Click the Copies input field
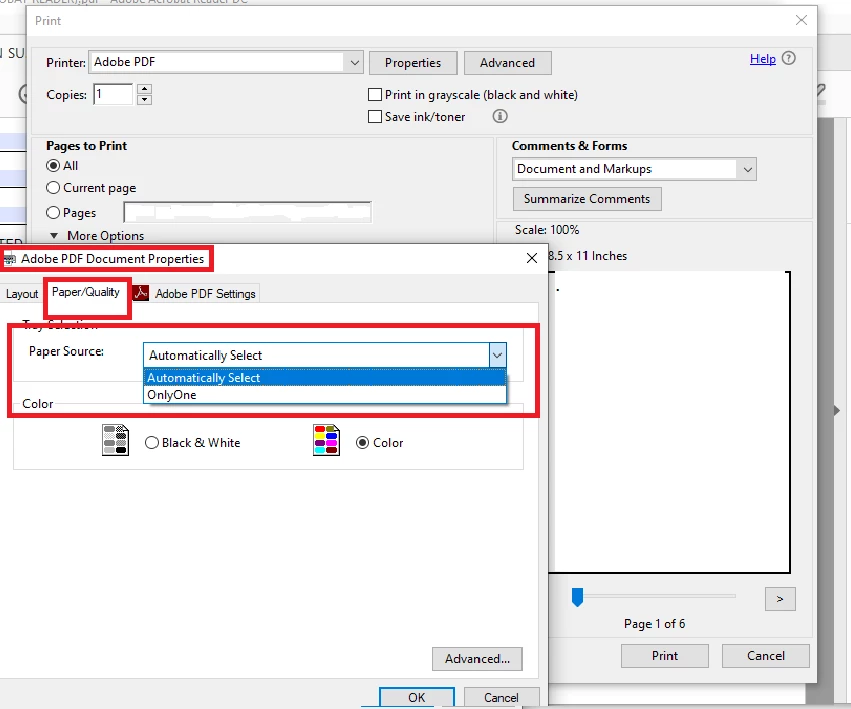The height and width of the screenshot is (709, 851). (x=113, y=94)
